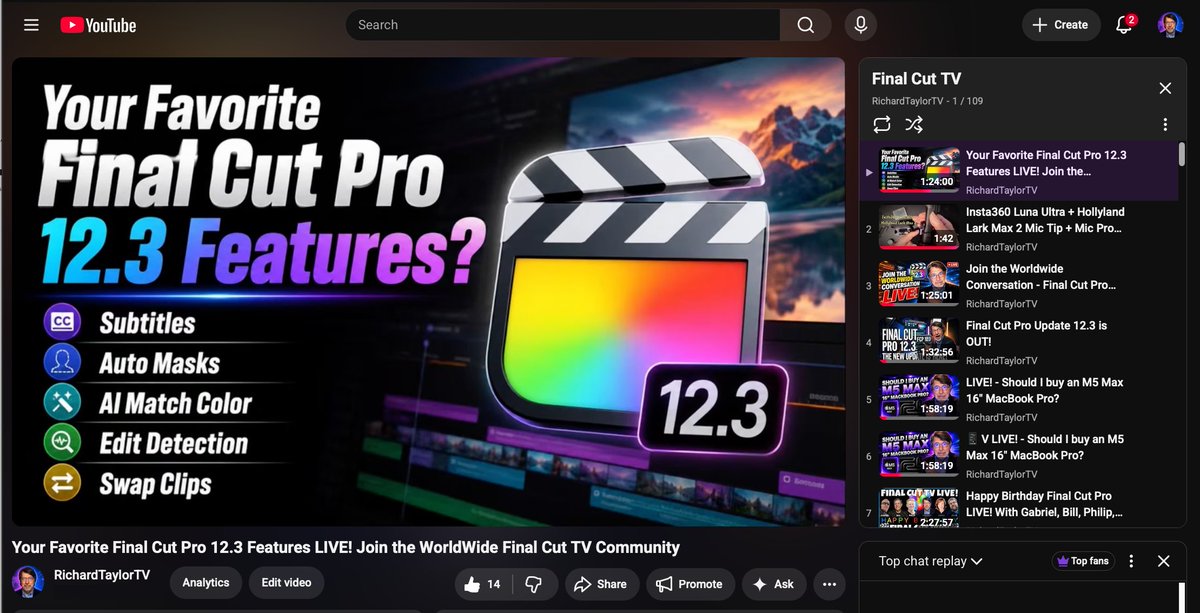Click the search magnifier button
Screen dimensions: 1200x613
806,25
